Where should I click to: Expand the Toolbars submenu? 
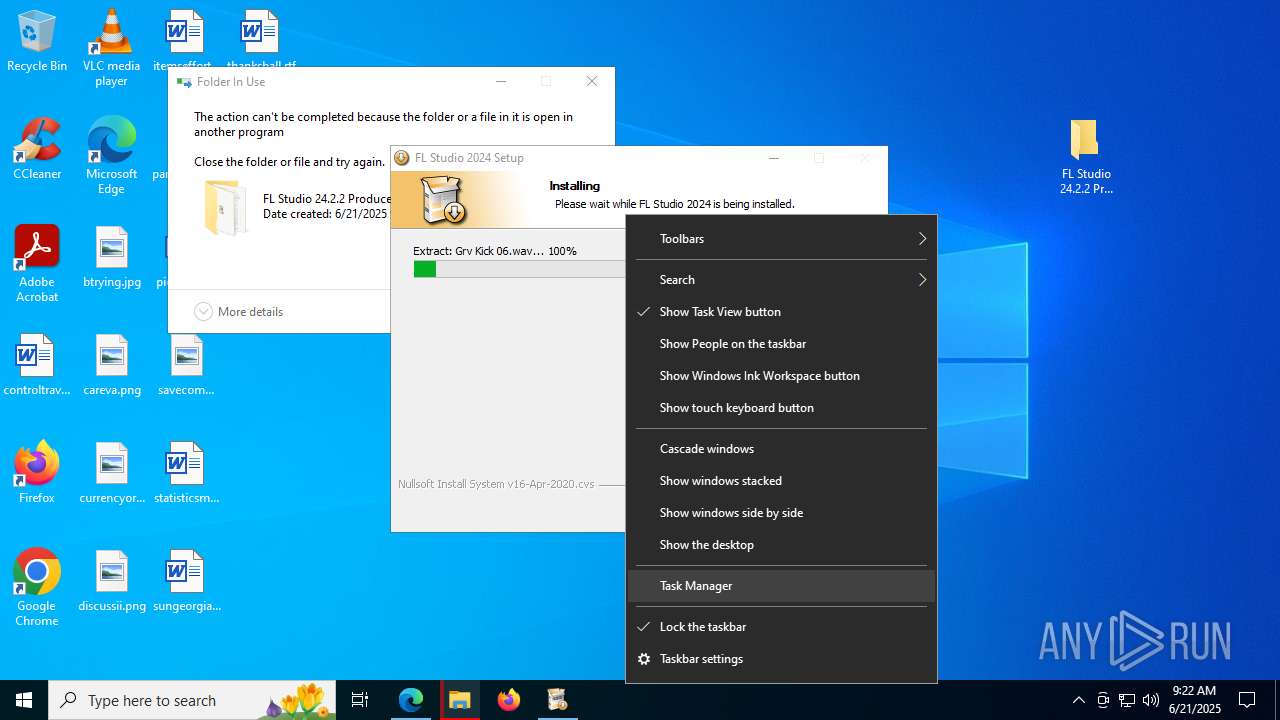pyautogui.click(x=781, y=239)
